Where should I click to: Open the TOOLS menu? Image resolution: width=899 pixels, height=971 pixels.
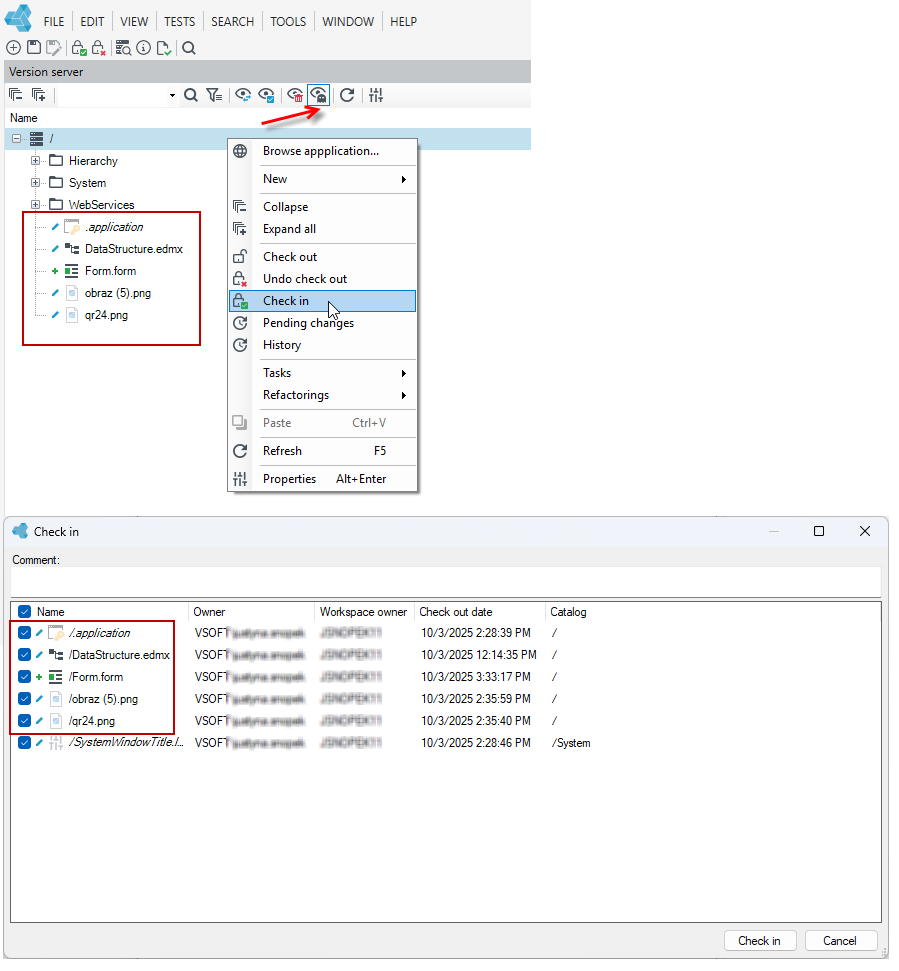(x=288, y=22)
